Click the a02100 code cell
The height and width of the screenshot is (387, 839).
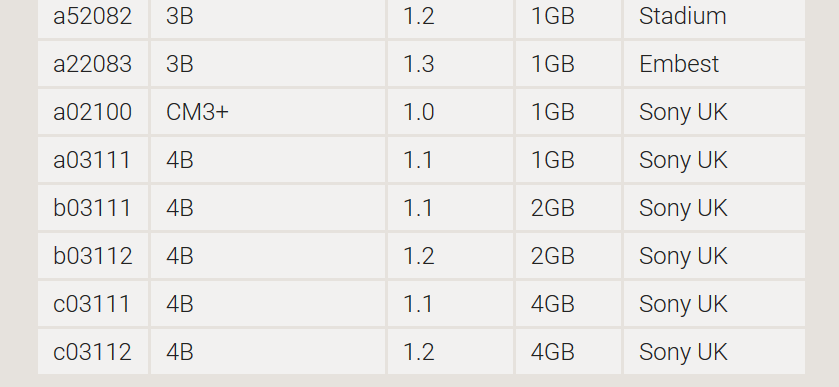click(93, 112)
